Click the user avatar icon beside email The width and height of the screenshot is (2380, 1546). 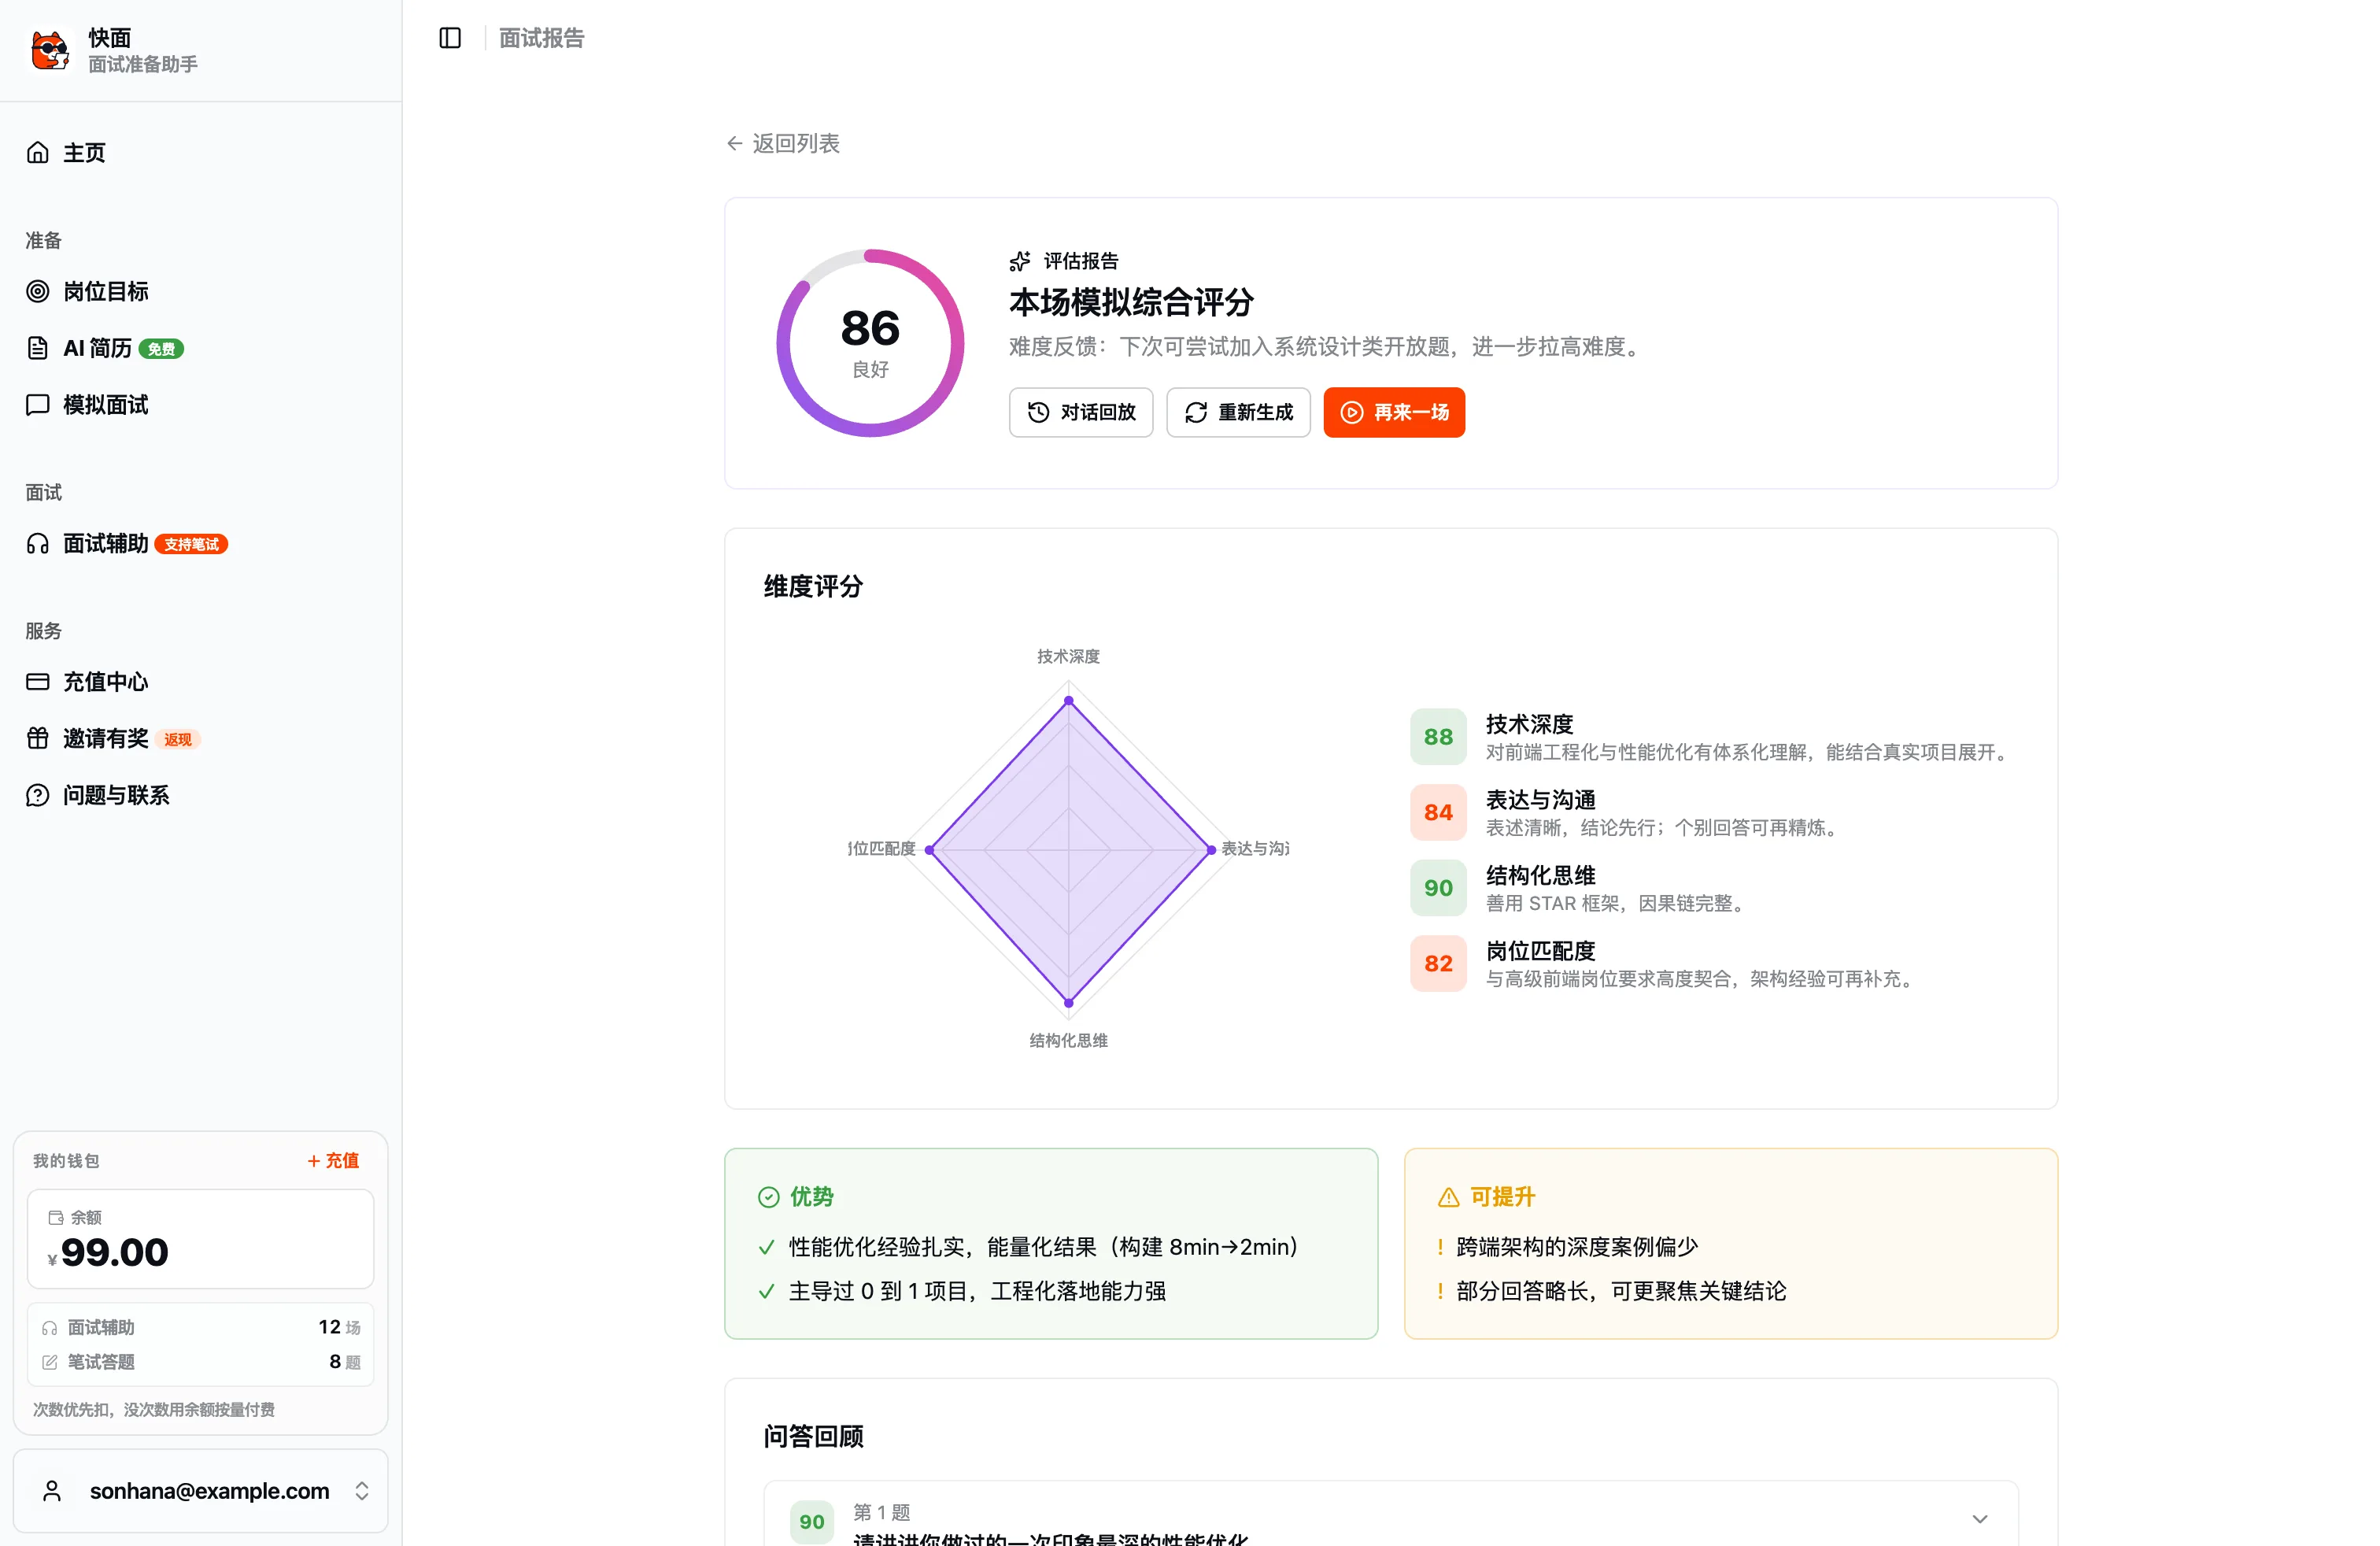(x=53, y=1491)
